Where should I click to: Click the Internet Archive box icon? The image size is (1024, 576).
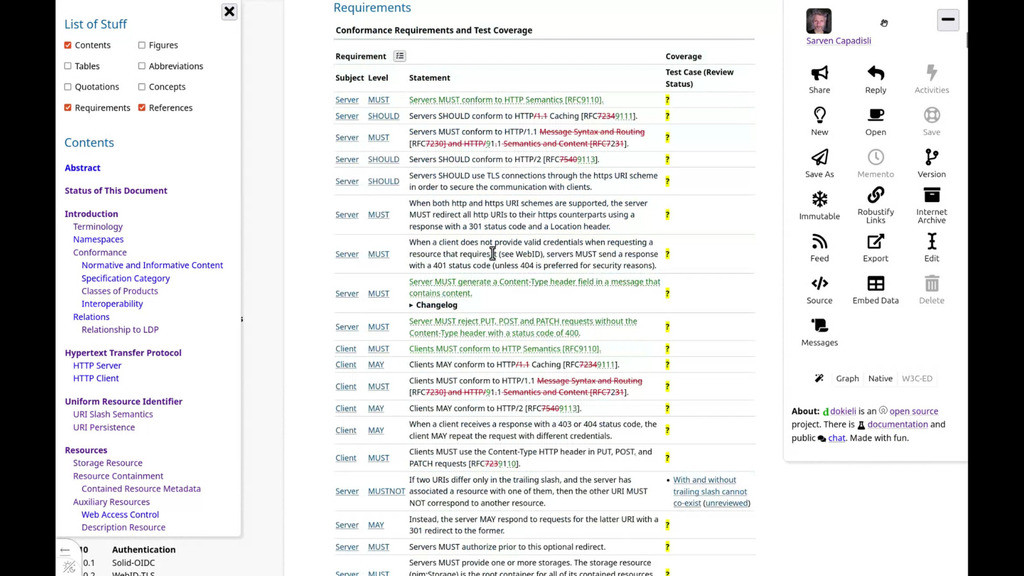(931, 195)
